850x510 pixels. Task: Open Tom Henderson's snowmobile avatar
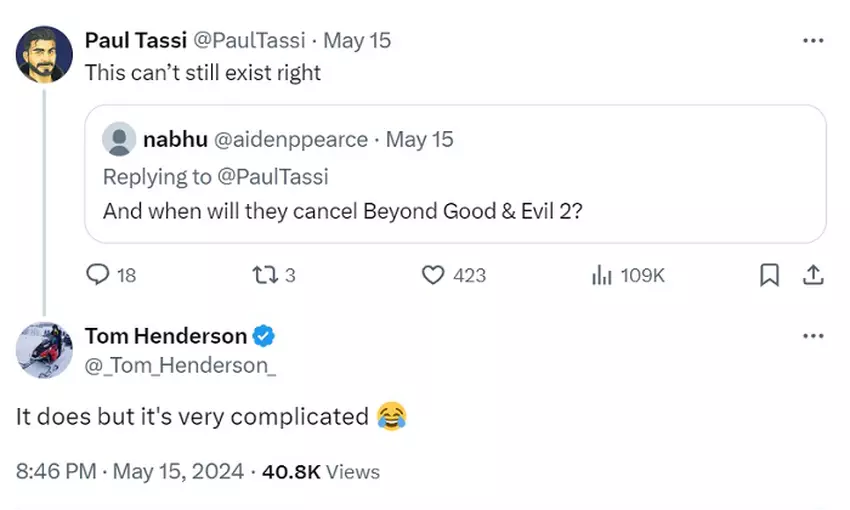tap(44, 349)
